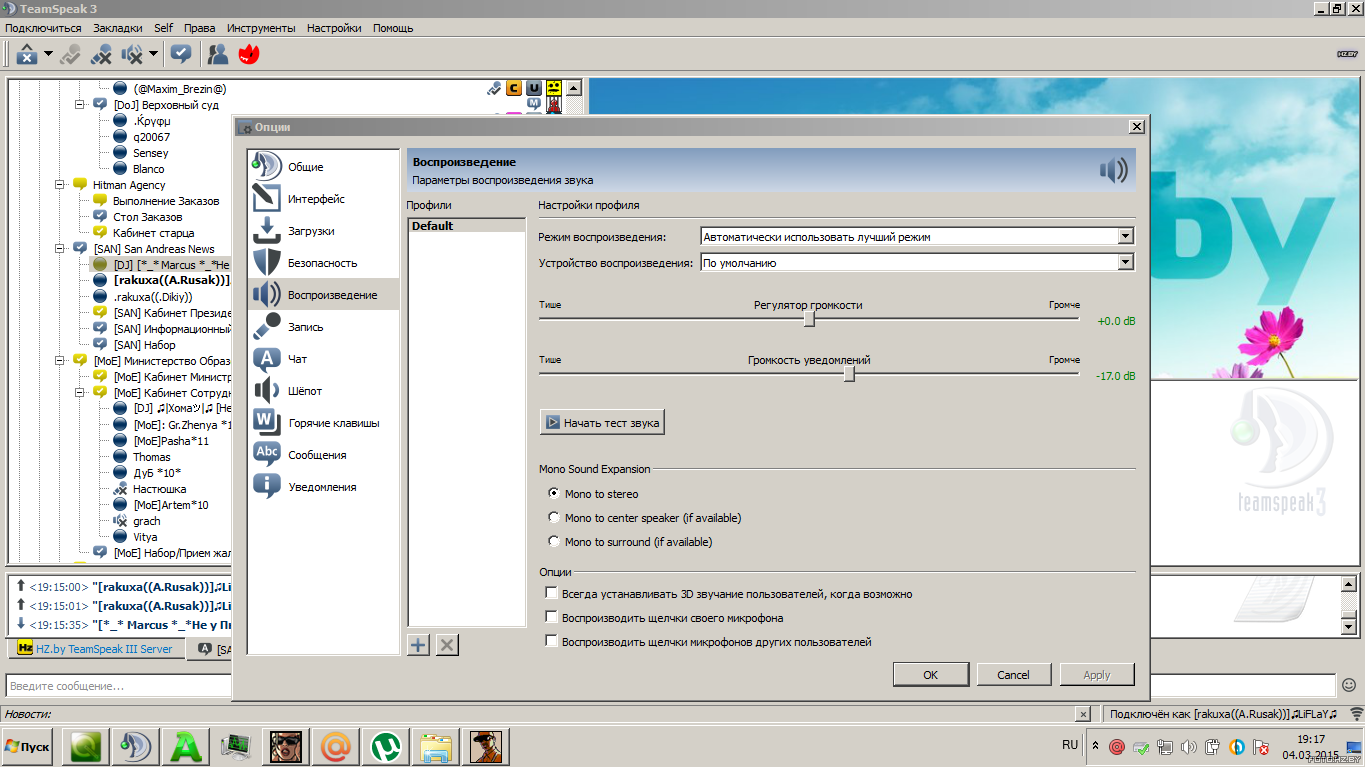Select the Mono to stereo radio option

[554, 494]
